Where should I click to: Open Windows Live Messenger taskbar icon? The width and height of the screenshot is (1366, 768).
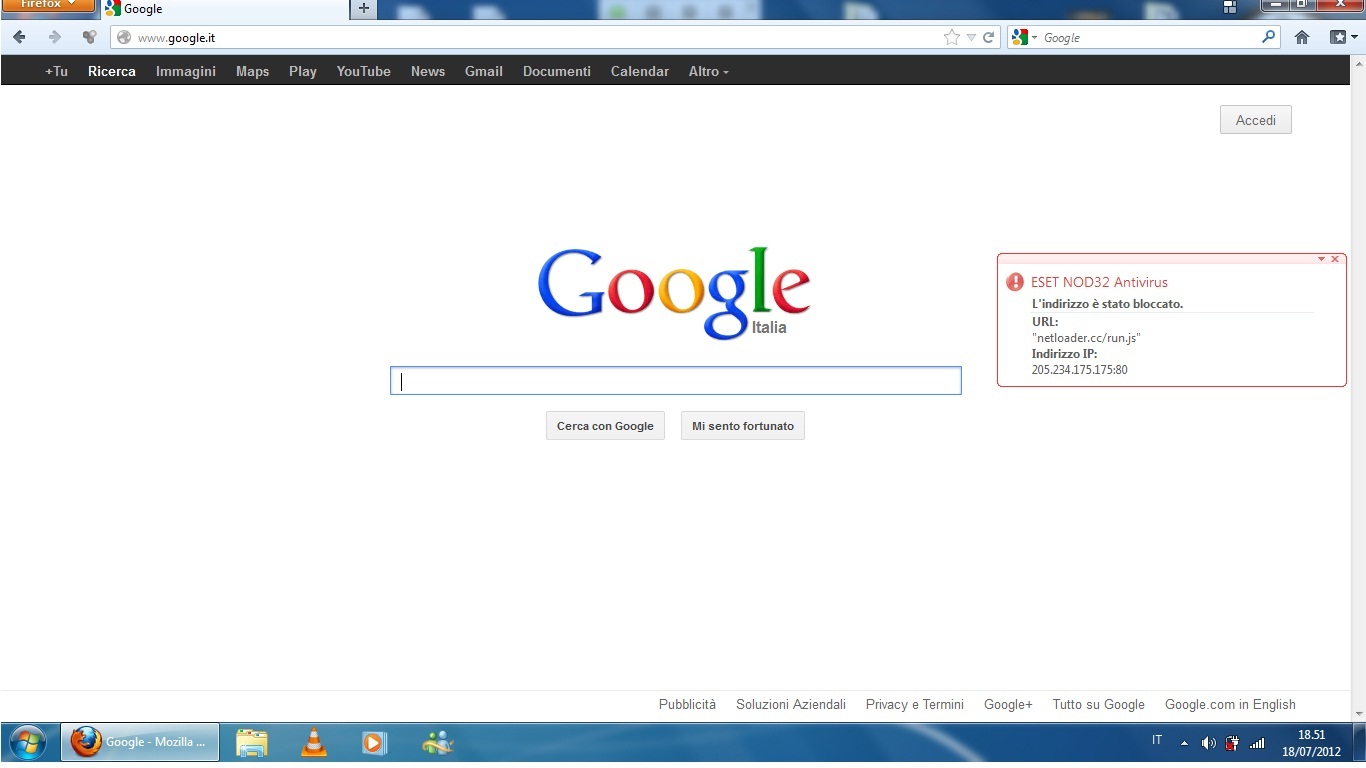click(x=438, y=742)
